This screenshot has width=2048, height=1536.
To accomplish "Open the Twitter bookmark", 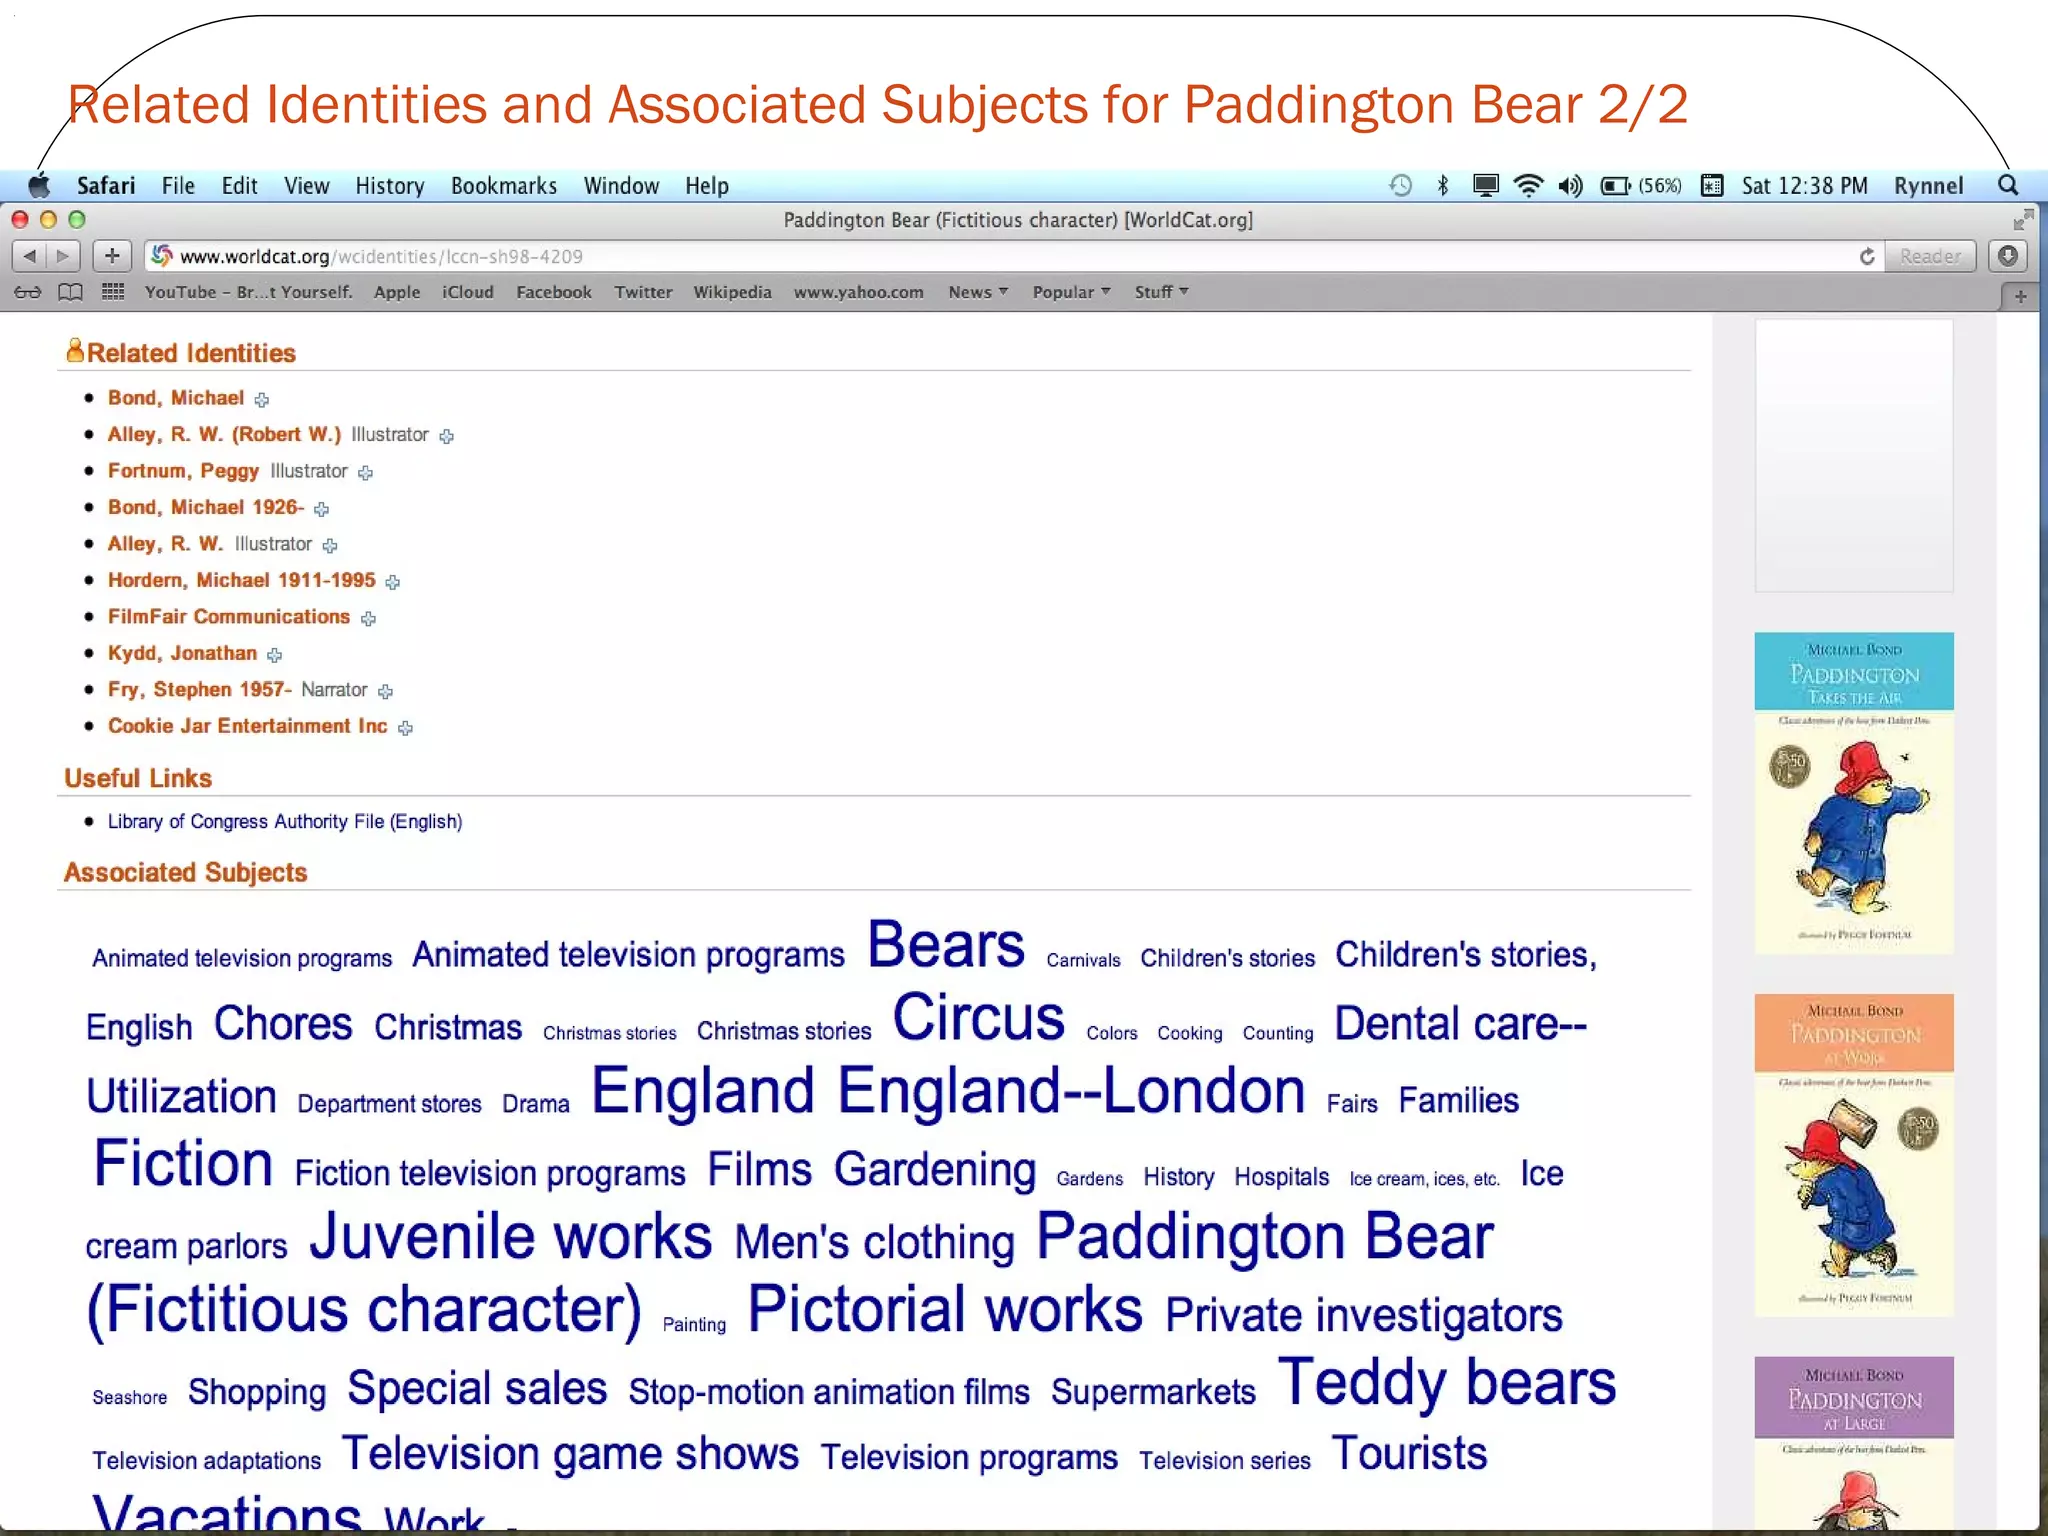I will pyautogui.click(x=643, y=292).
